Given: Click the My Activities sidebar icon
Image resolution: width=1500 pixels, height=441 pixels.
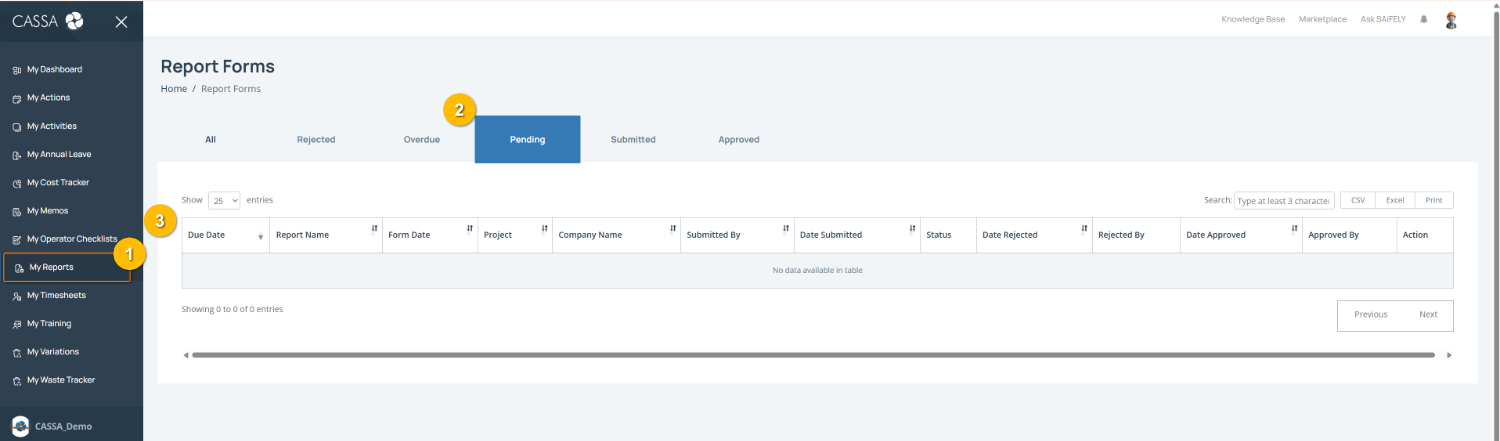Looking at the screenshot, I should tap(16, 127).
